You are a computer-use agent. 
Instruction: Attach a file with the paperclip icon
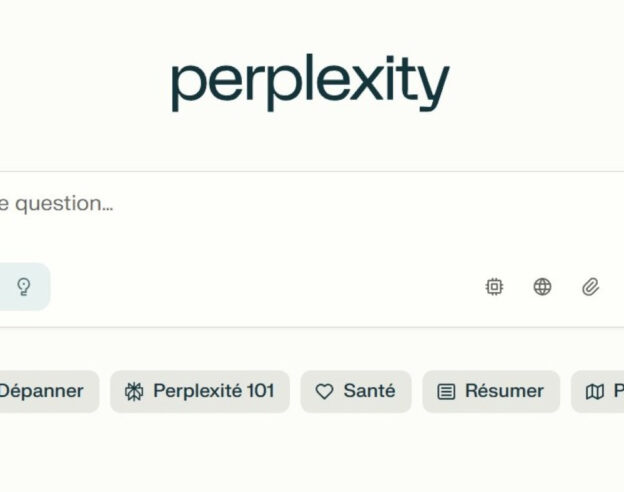591,287
